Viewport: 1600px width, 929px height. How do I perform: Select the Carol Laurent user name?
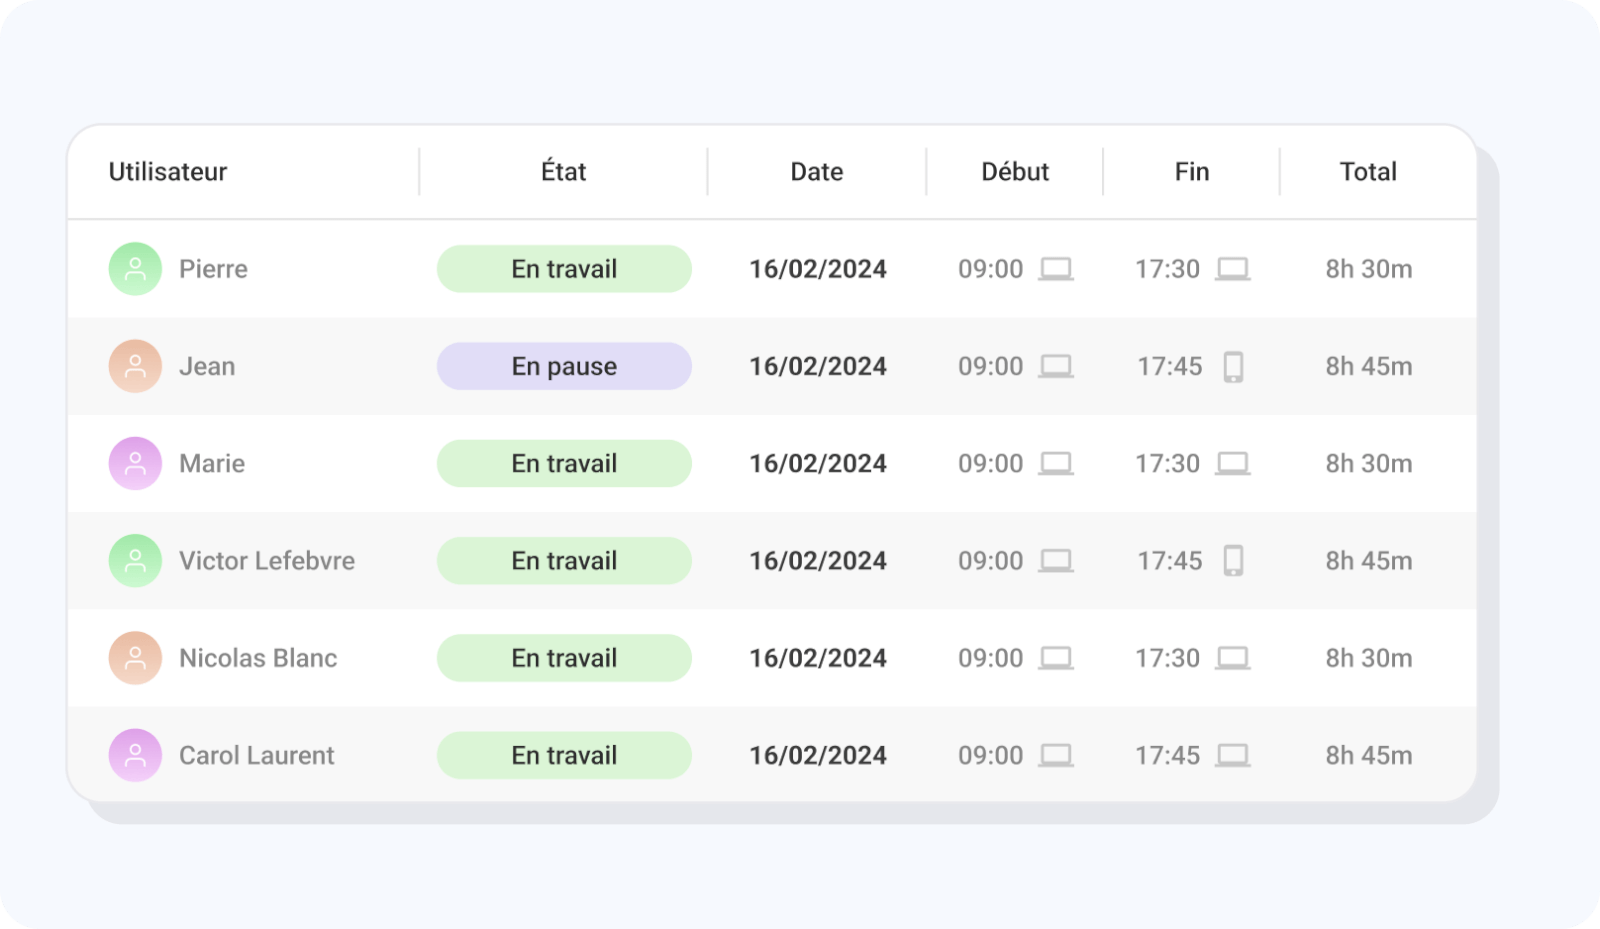257,755
